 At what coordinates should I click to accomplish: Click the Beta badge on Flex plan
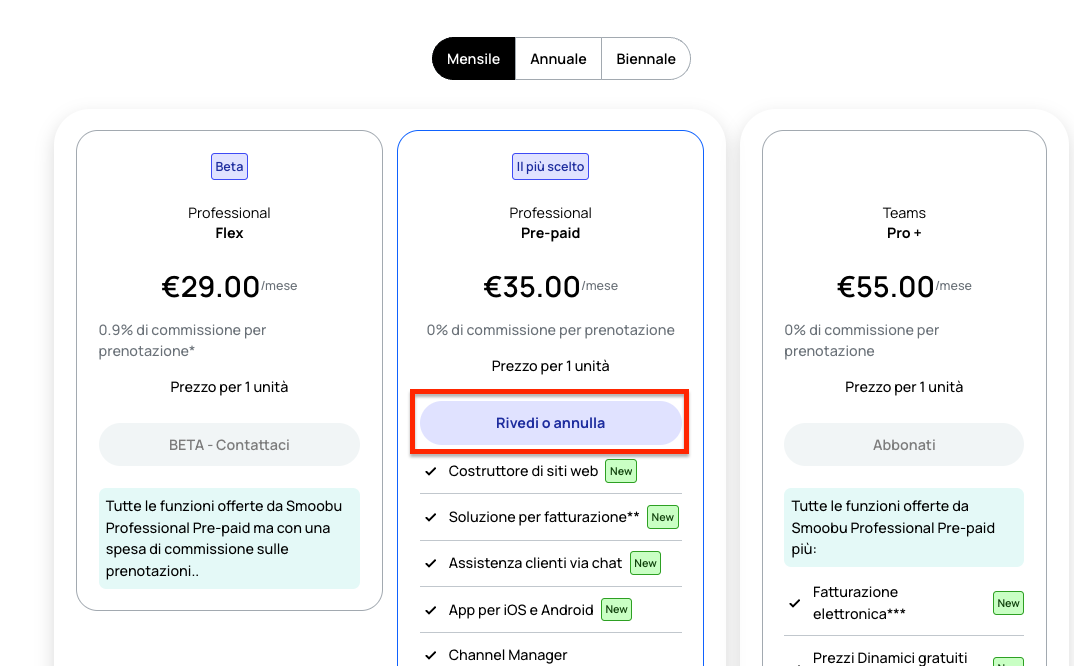(229, 166)
